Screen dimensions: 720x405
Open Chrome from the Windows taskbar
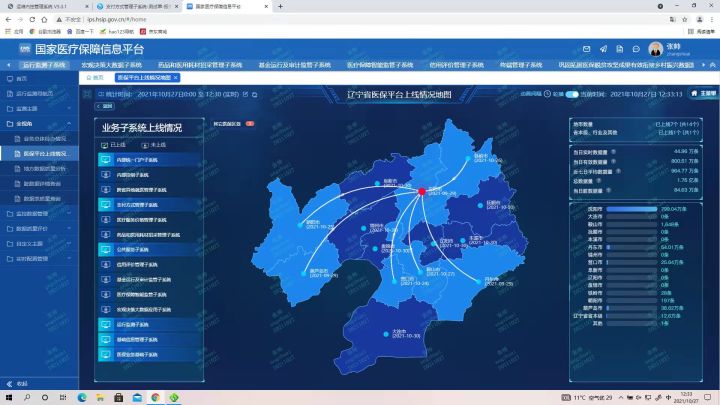click(x=155, y=397)
